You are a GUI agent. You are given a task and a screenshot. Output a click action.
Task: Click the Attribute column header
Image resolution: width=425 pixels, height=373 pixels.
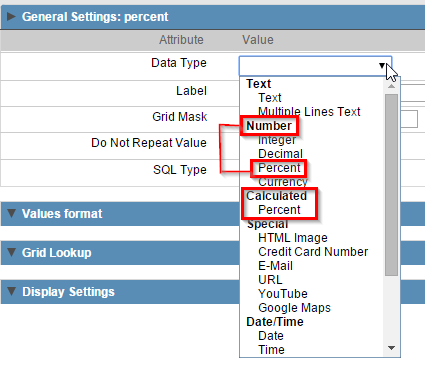tap(181, 40)
